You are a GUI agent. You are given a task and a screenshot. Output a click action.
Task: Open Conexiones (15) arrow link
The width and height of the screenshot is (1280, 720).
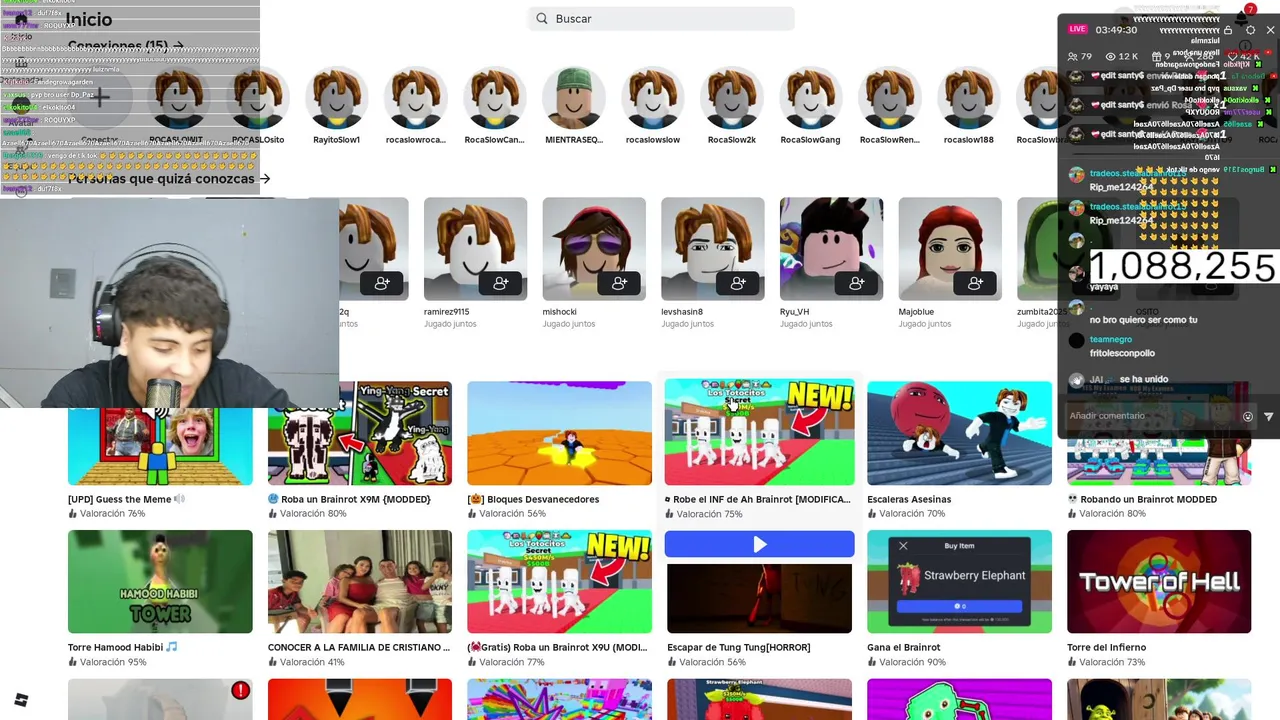click(126, 46)
